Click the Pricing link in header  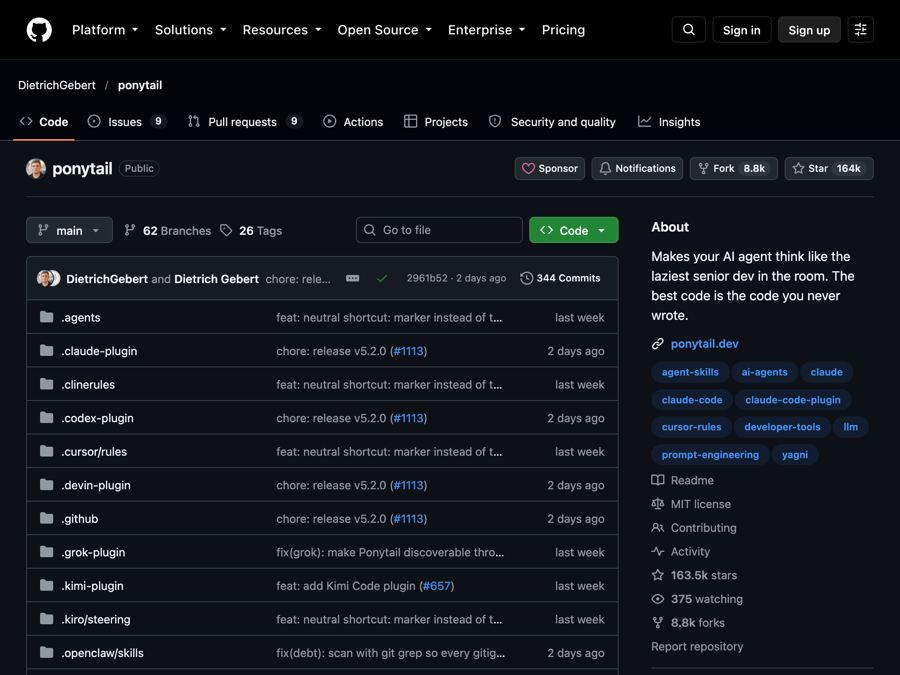(x=563, y=30)
